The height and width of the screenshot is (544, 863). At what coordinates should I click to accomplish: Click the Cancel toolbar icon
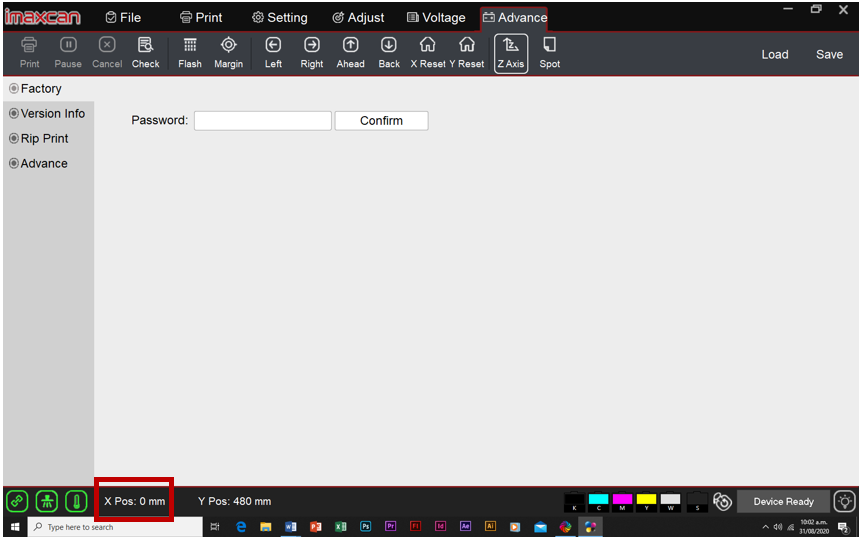pyautogui.click(x=107, y=53)
